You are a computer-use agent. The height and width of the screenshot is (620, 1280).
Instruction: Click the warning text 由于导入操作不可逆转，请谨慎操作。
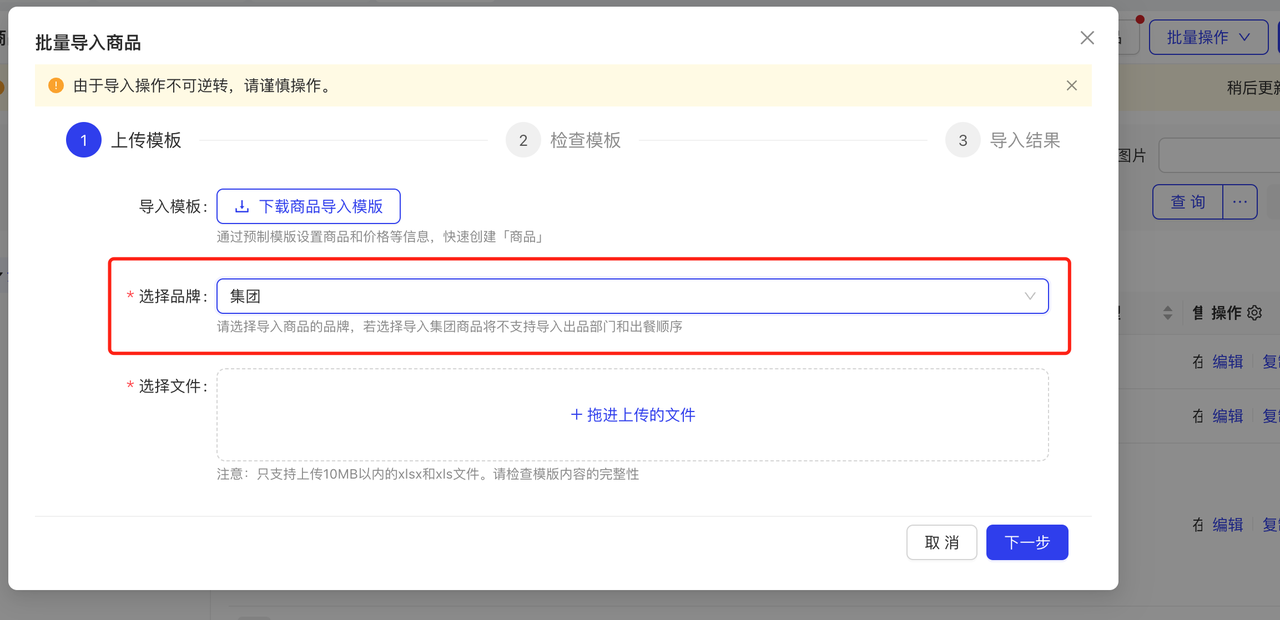202,86
